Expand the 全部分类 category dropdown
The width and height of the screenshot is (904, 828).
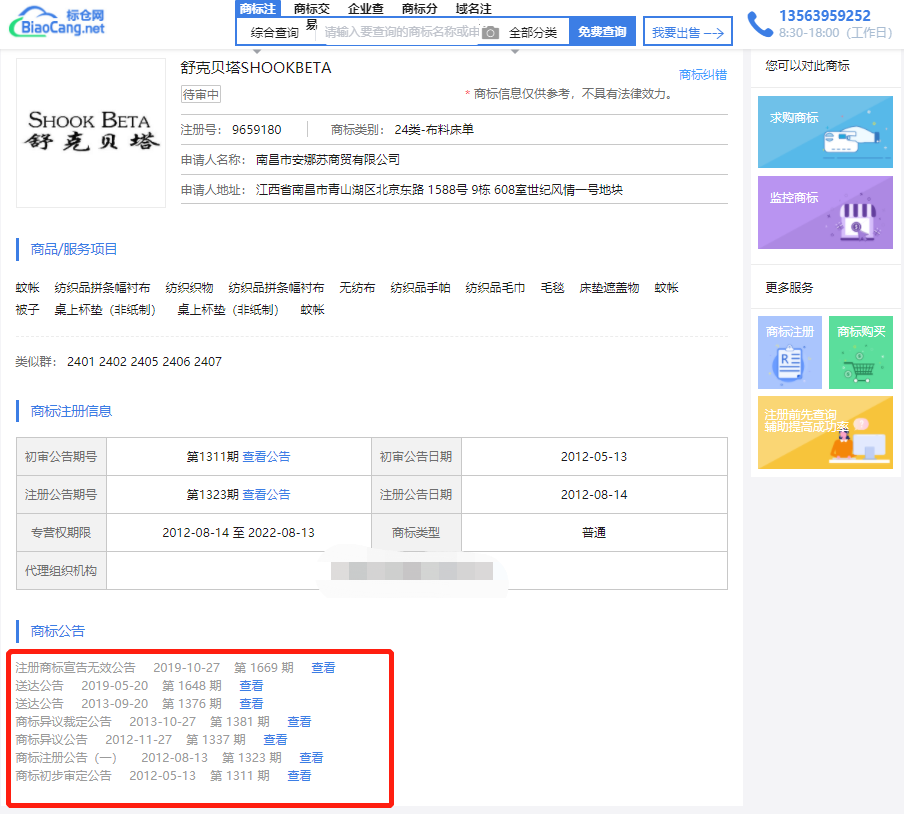[x=533, y=33]
